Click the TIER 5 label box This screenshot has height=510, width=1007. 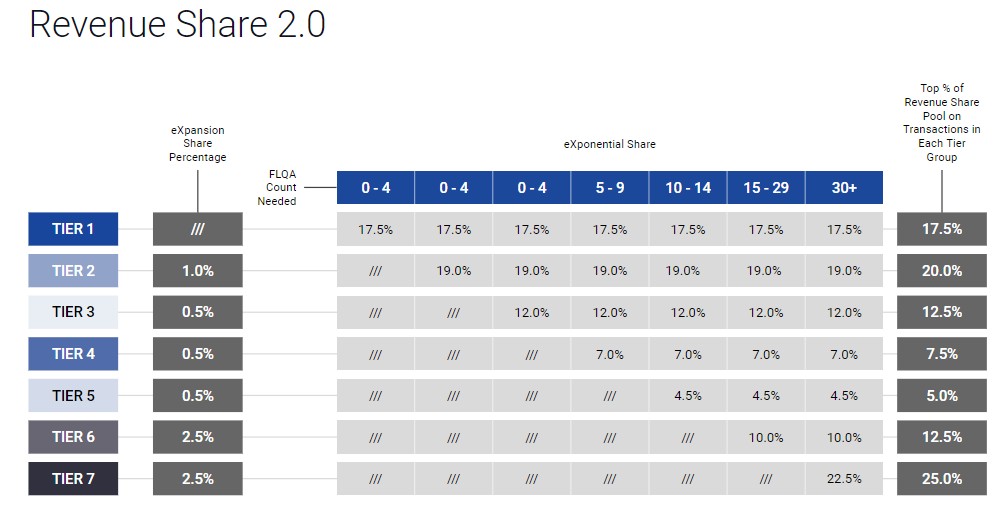[73, 396]
